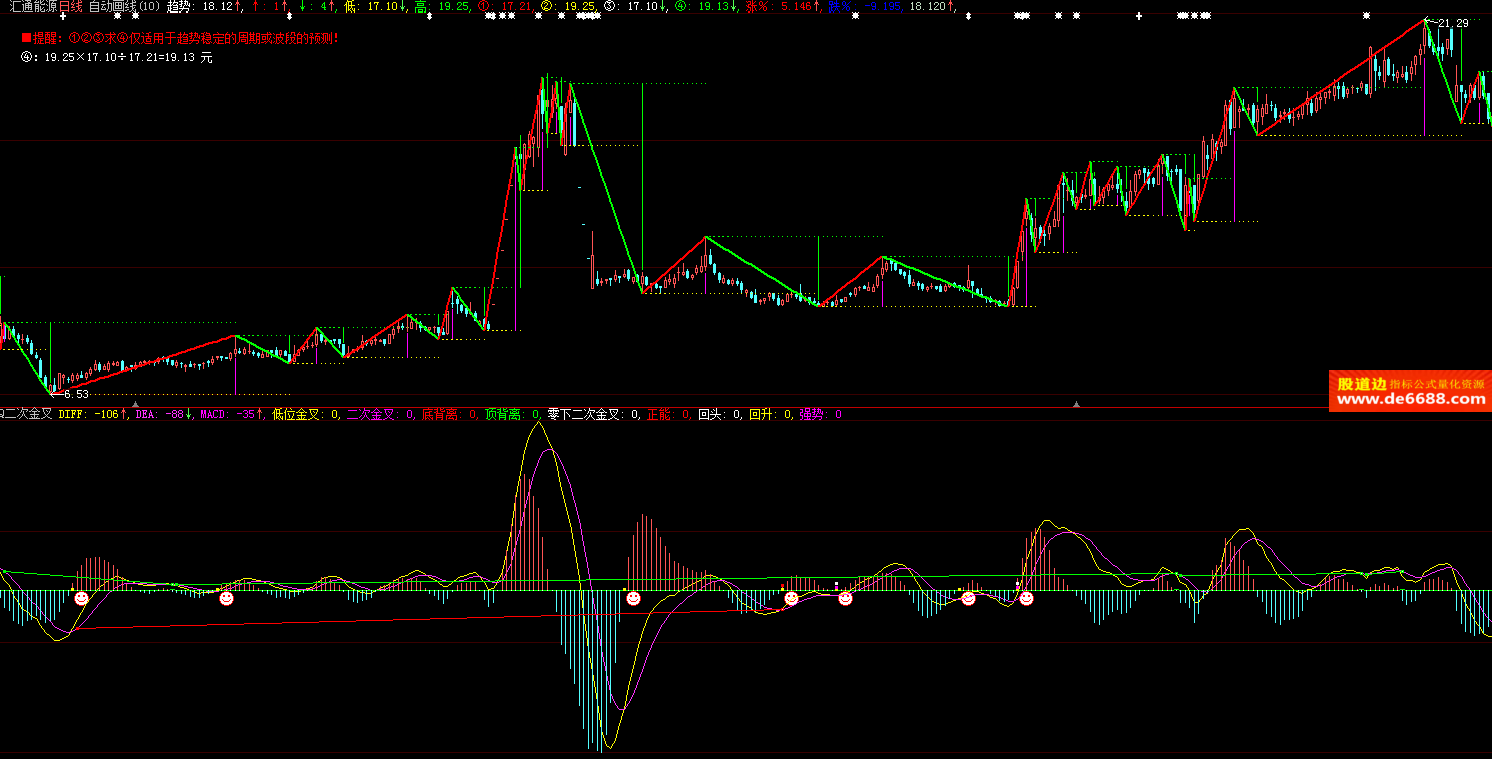The width and height of the screenshot is (1492, 759).
Task: Click the 18.120 value in header
Action: 932,7
